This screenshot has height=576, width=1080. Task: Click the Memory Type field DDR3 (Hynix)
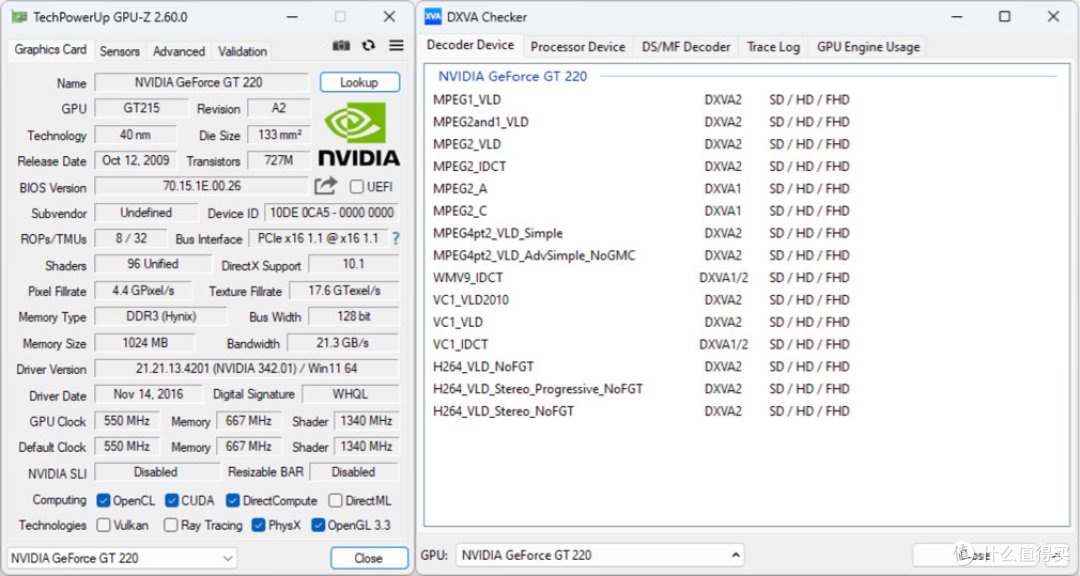pos(160,316)
